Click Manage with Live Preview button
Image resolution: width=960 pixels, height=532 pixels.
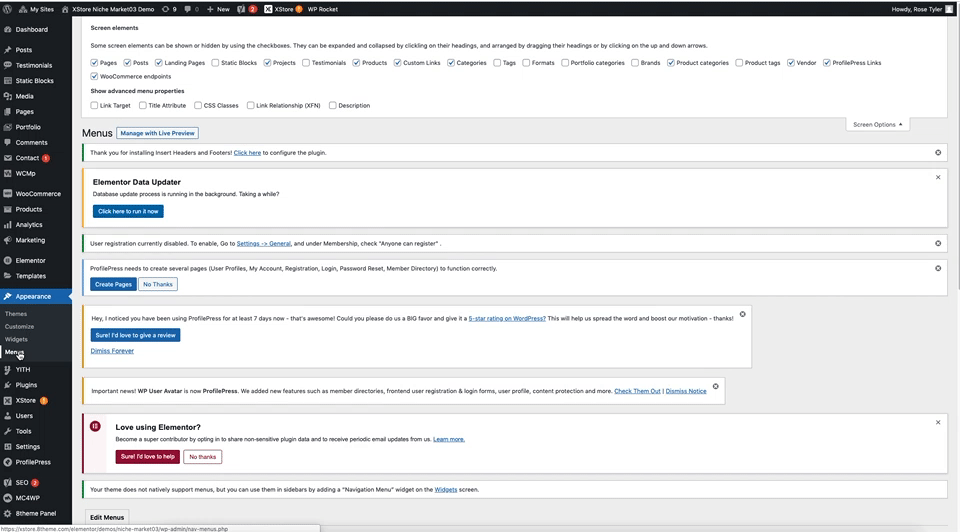coord(157,133)
